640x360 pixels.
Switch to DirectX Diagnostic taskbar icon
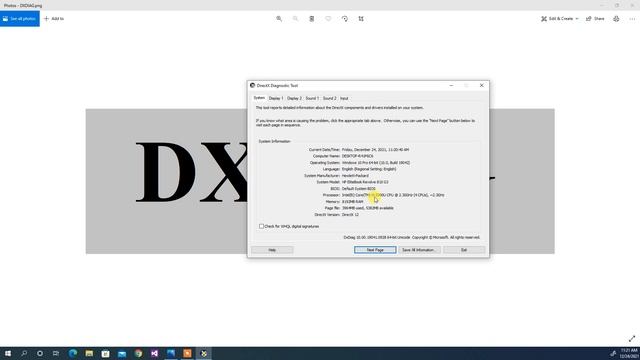pos(204,353)
